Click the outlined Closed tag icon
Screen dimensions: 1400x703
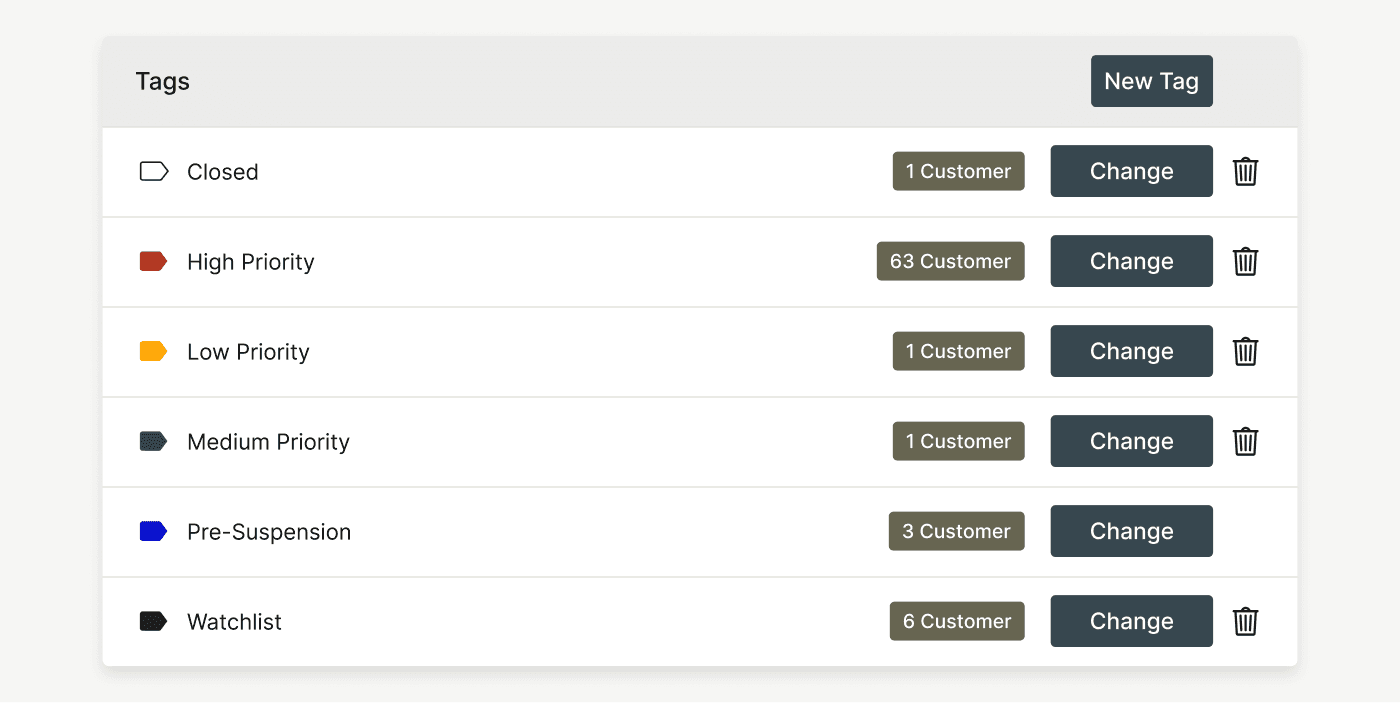[153, 172]
